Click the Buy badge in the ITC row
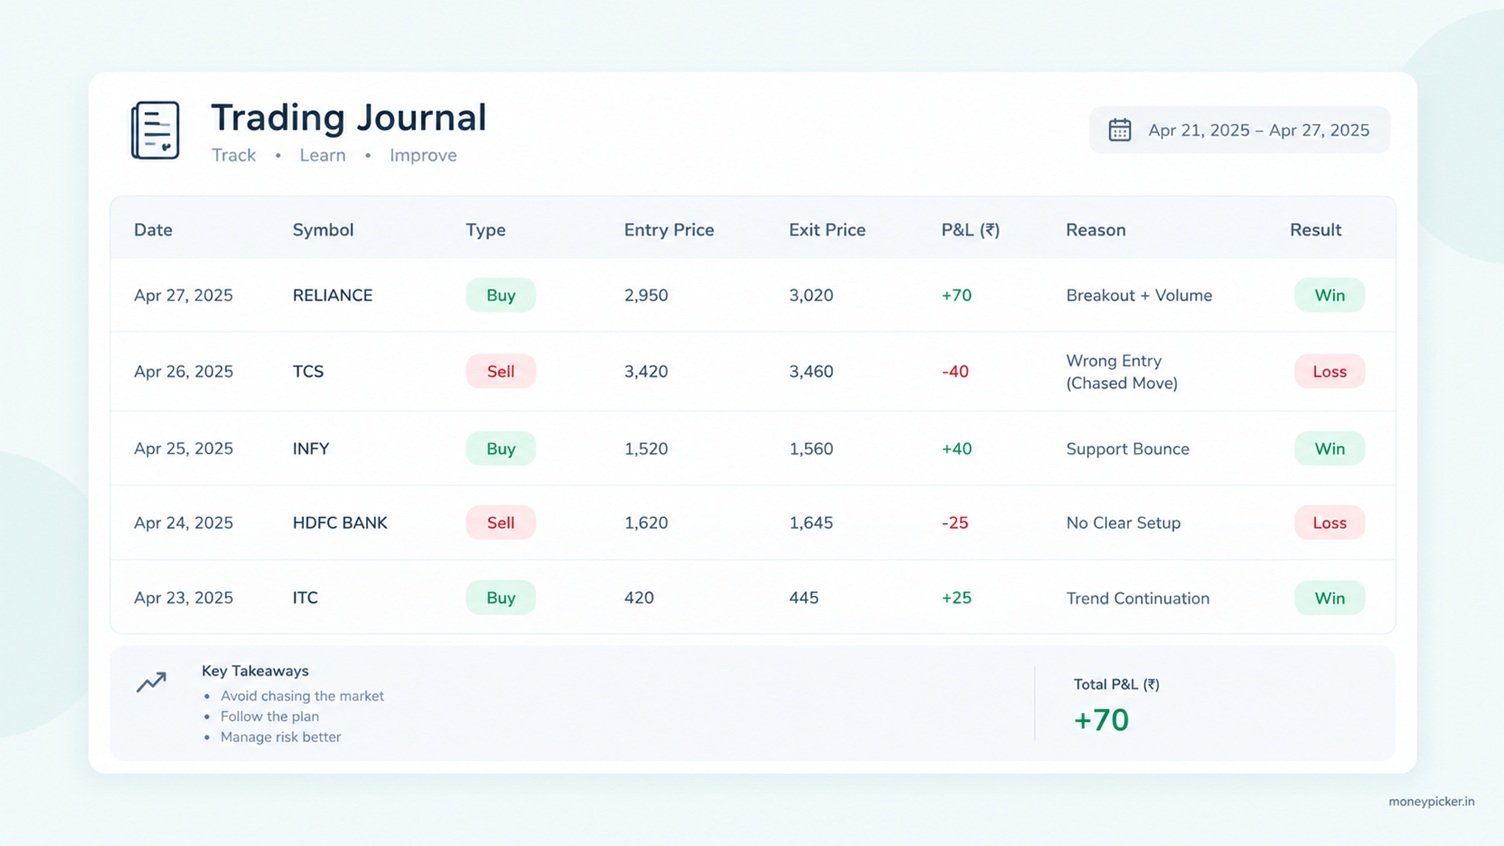 [x=501, y=597]
